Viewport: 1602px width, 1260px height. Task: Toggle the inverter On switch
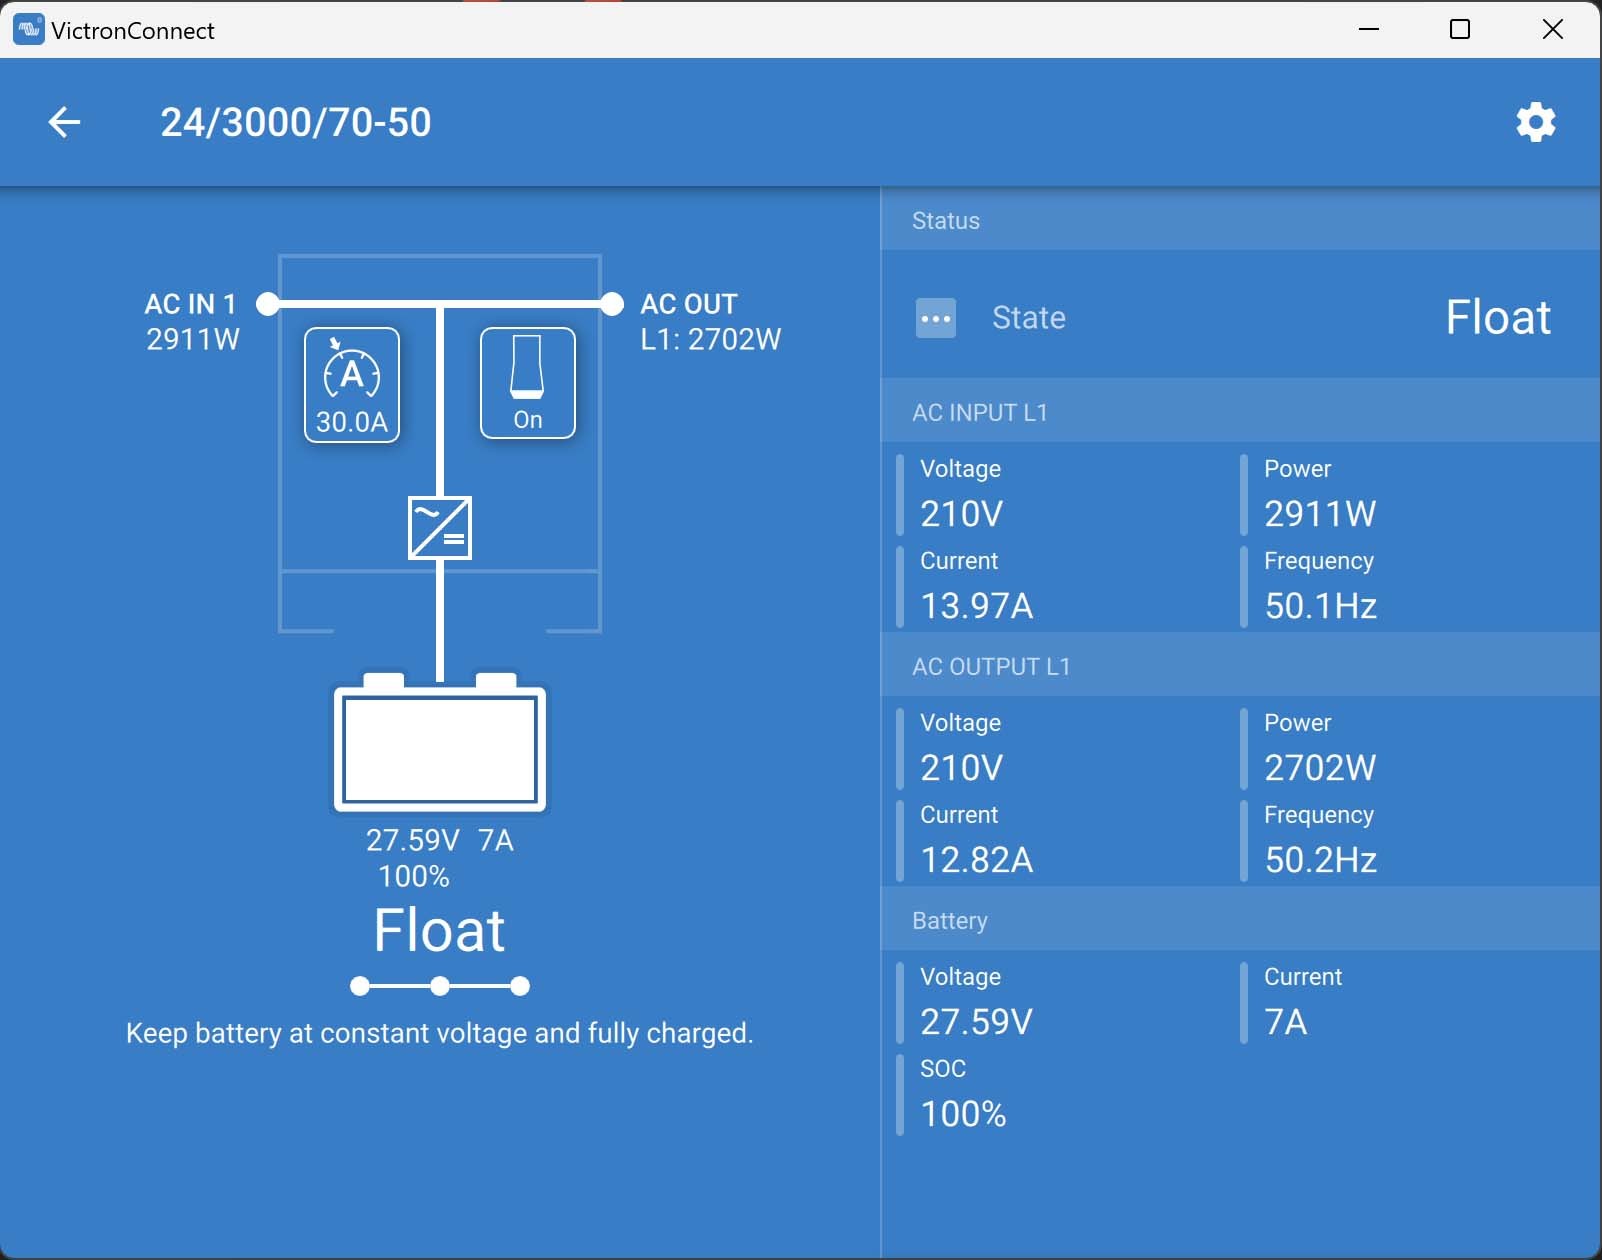click(528, 384)
